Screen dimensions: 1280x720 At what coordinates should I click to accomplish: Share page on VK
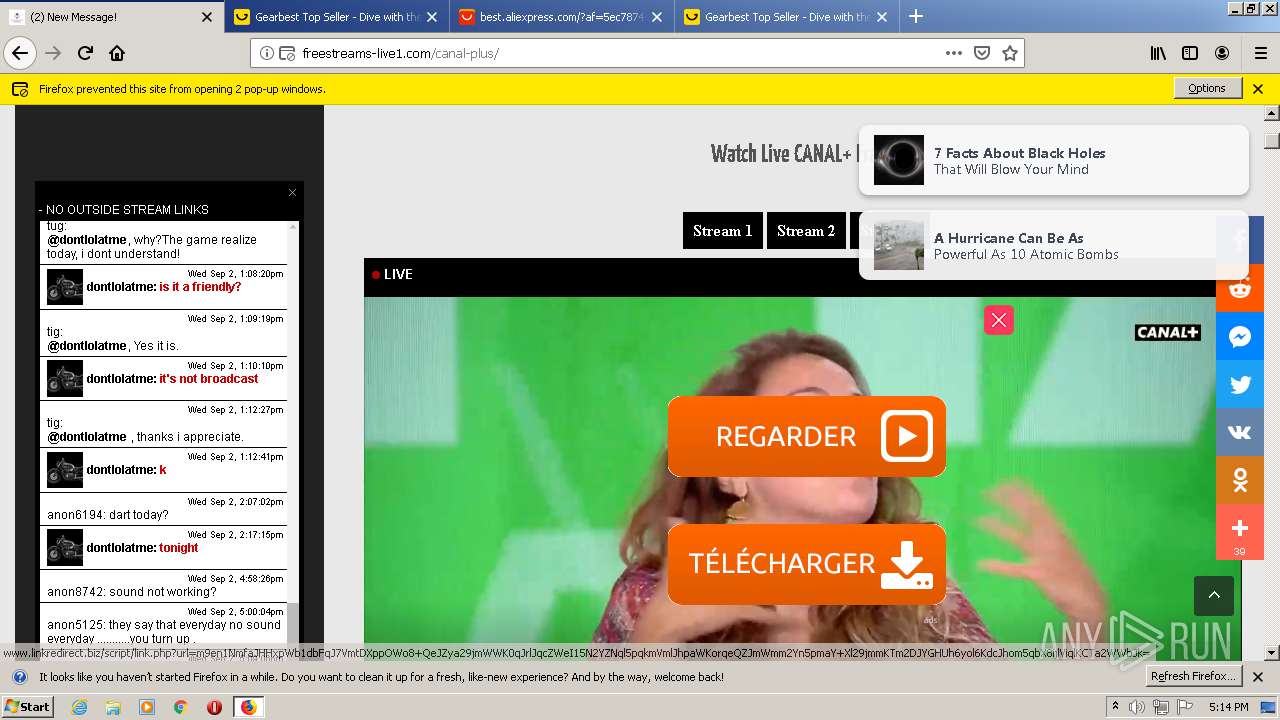point(1240,433)
